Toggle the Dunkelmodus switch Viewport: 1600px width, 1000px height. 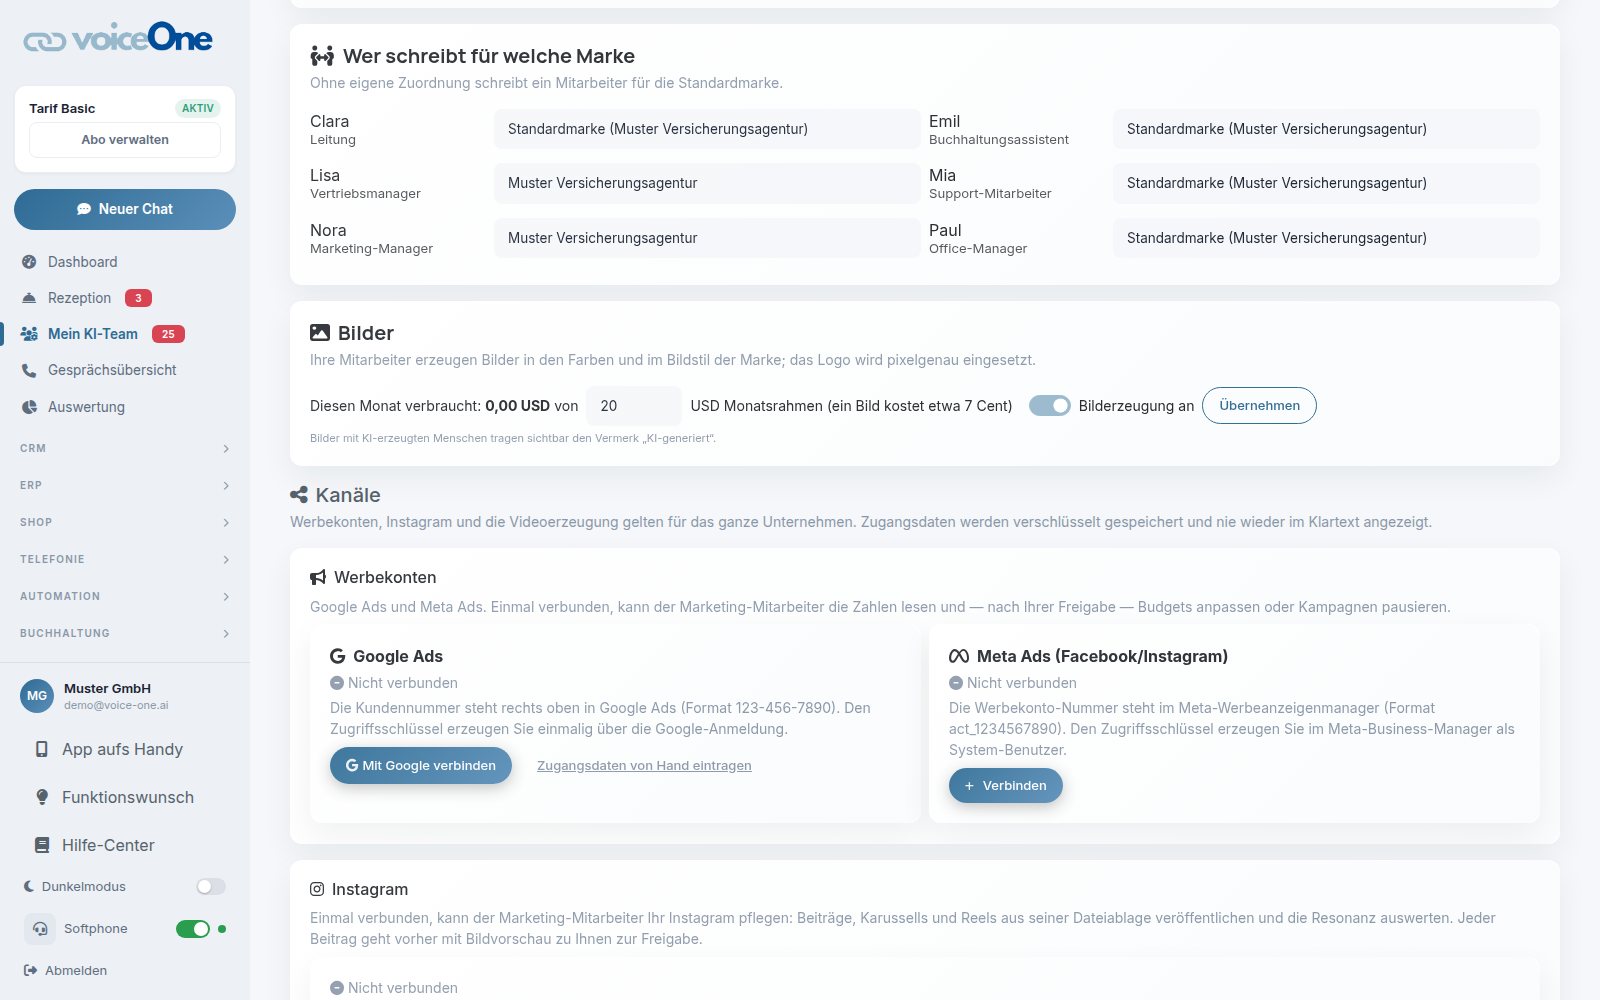pyautogui.click(x=211, y=887)
